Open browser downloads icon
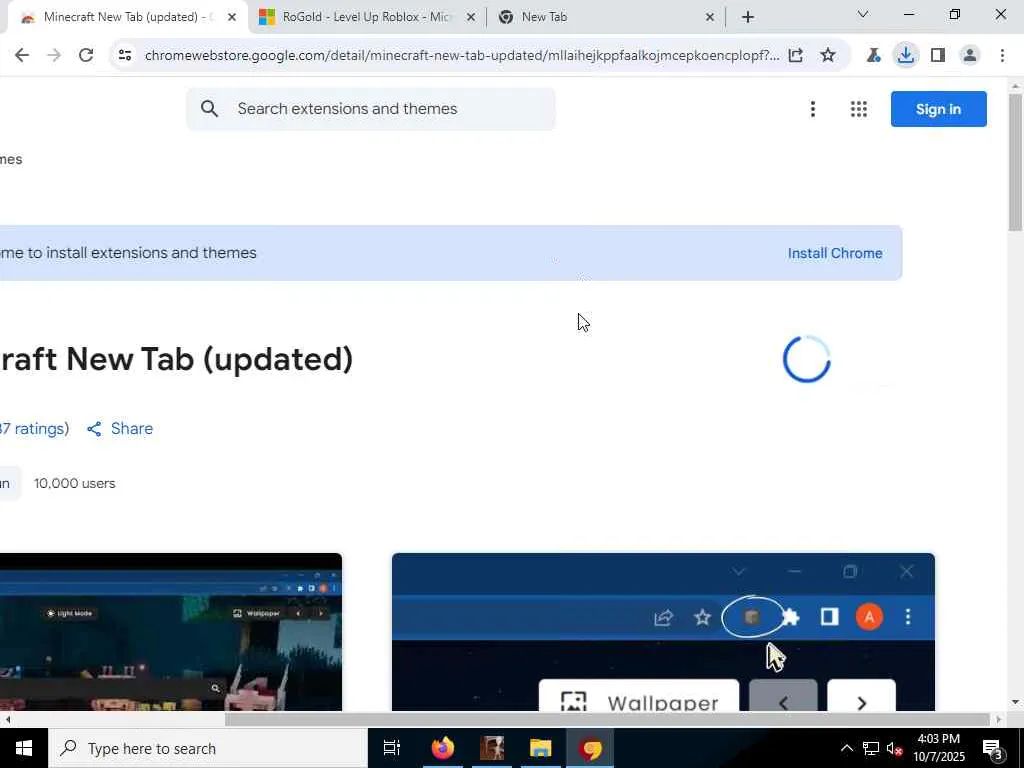This screenshot has width=1024, height=768. 906,56
